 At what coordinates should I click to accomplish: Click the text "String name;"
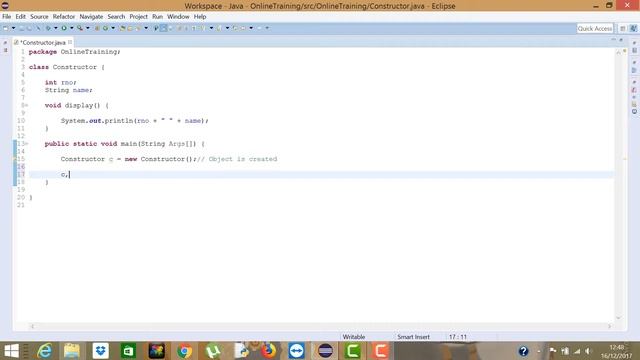pos(69,90)
